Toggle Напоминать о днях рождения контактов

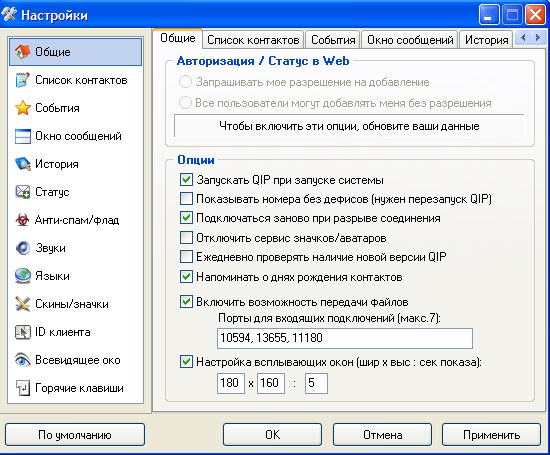coord(186,277)
